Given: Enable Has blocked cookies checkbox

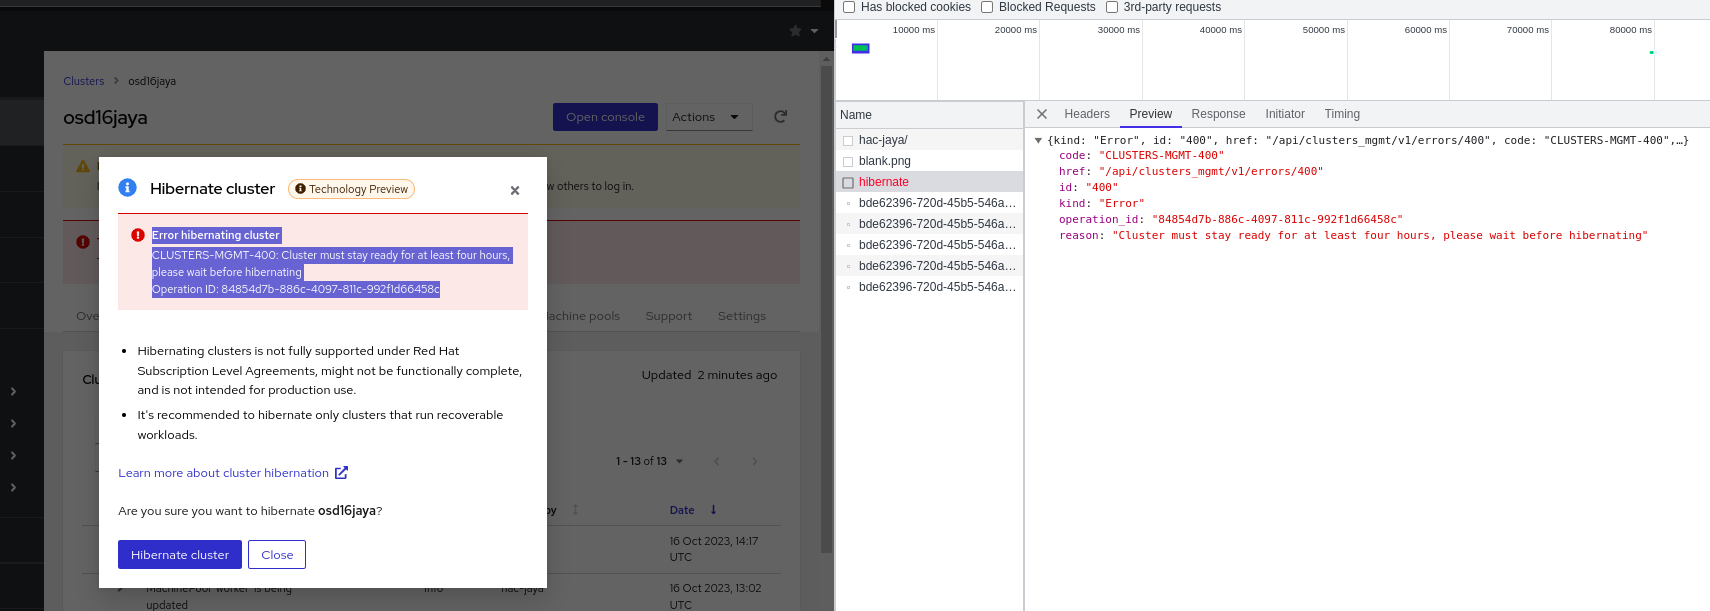Looking at the screenshot, I should point(849,7).
